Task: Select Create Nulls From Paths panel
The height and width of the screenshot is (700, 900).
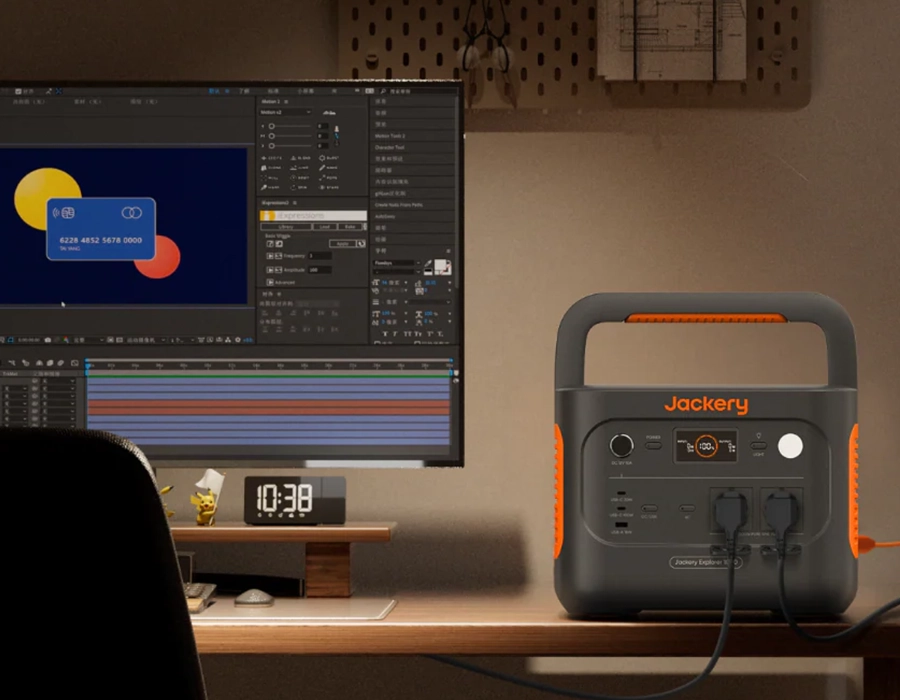Action: pyautogui.click(x=398, y=205)
